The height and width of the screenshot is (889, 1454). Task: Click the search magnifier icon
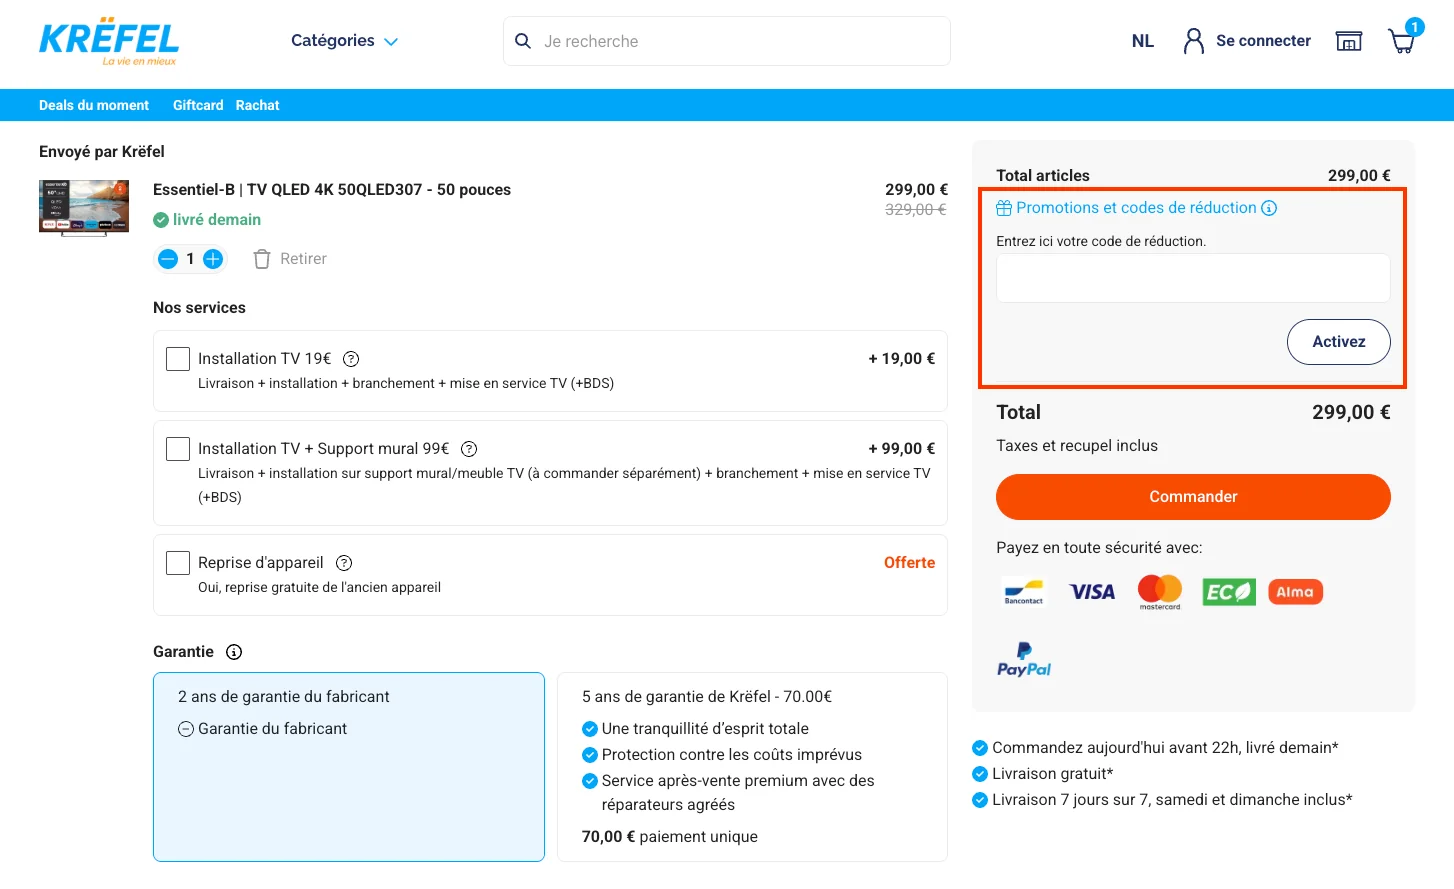pos(523,41)
